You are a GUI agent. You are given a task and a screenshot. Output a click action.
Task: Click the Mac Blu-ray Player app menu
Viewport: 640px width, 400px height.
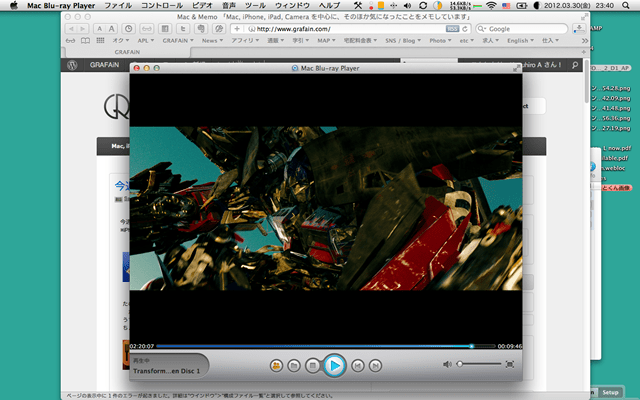pos(61,5)
